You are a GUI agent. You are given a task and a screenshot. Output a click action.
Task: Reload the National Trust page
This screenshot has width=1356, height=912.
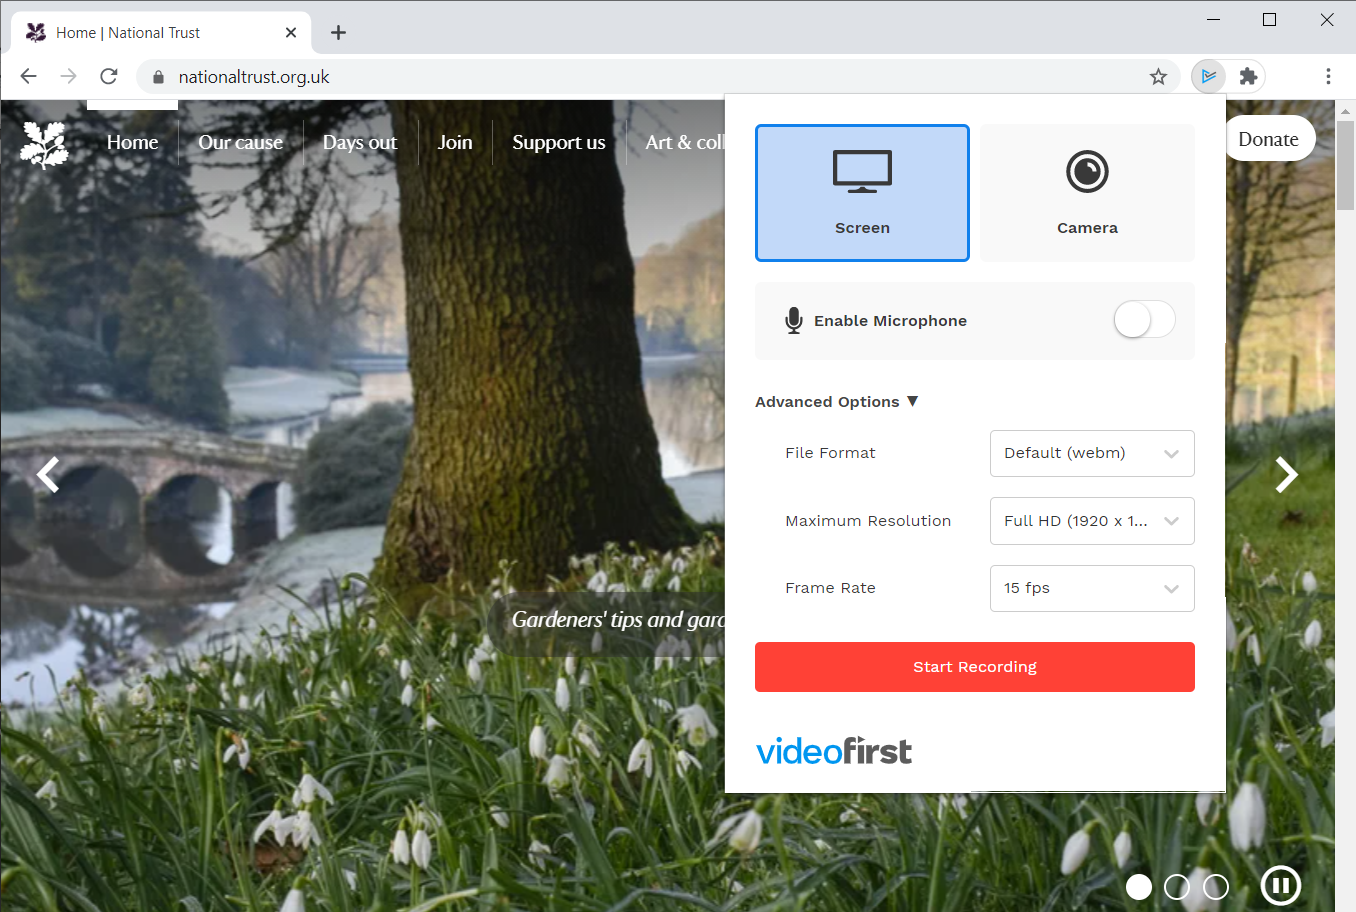[x=109, y=76]
